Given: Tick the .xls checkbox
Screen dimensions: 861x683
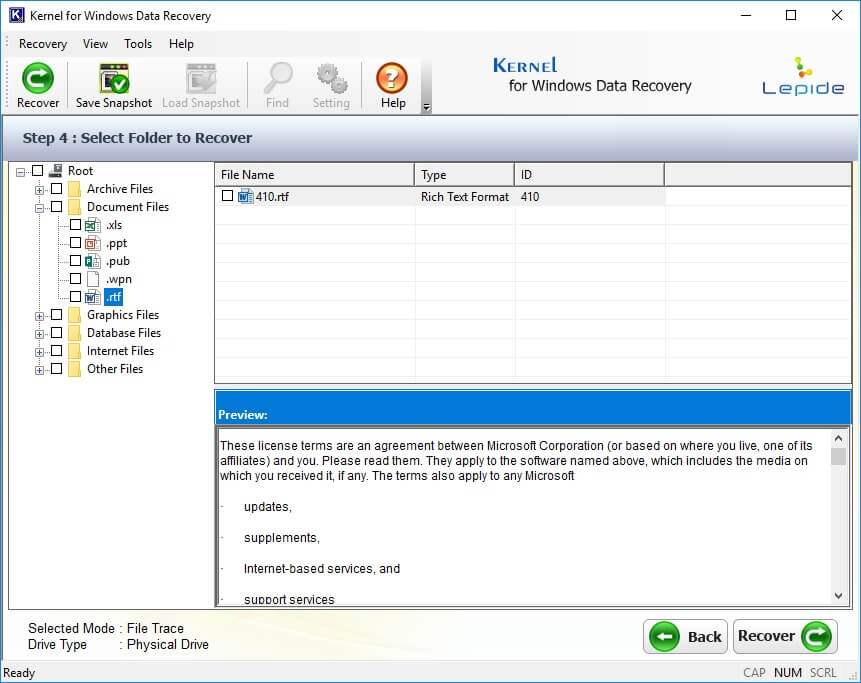Looking at the screenshot, I should click(75, 225).
